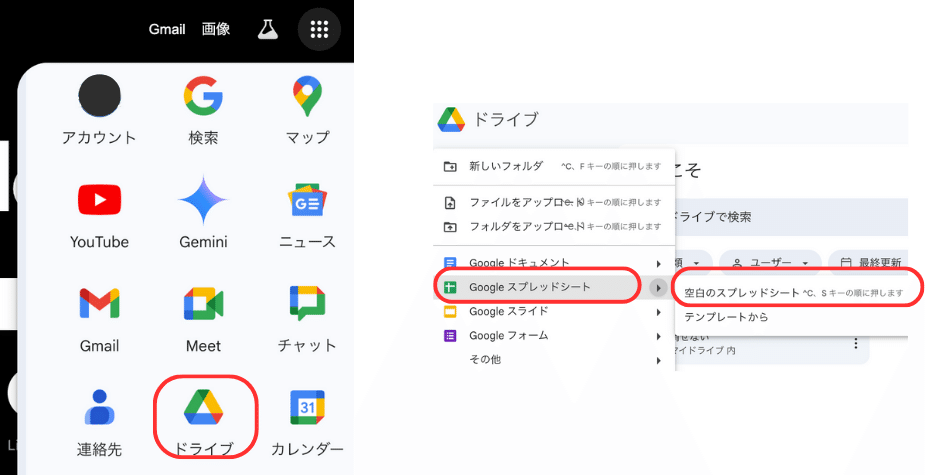Expand the その他 submenu arrow

tap(658, 361)
